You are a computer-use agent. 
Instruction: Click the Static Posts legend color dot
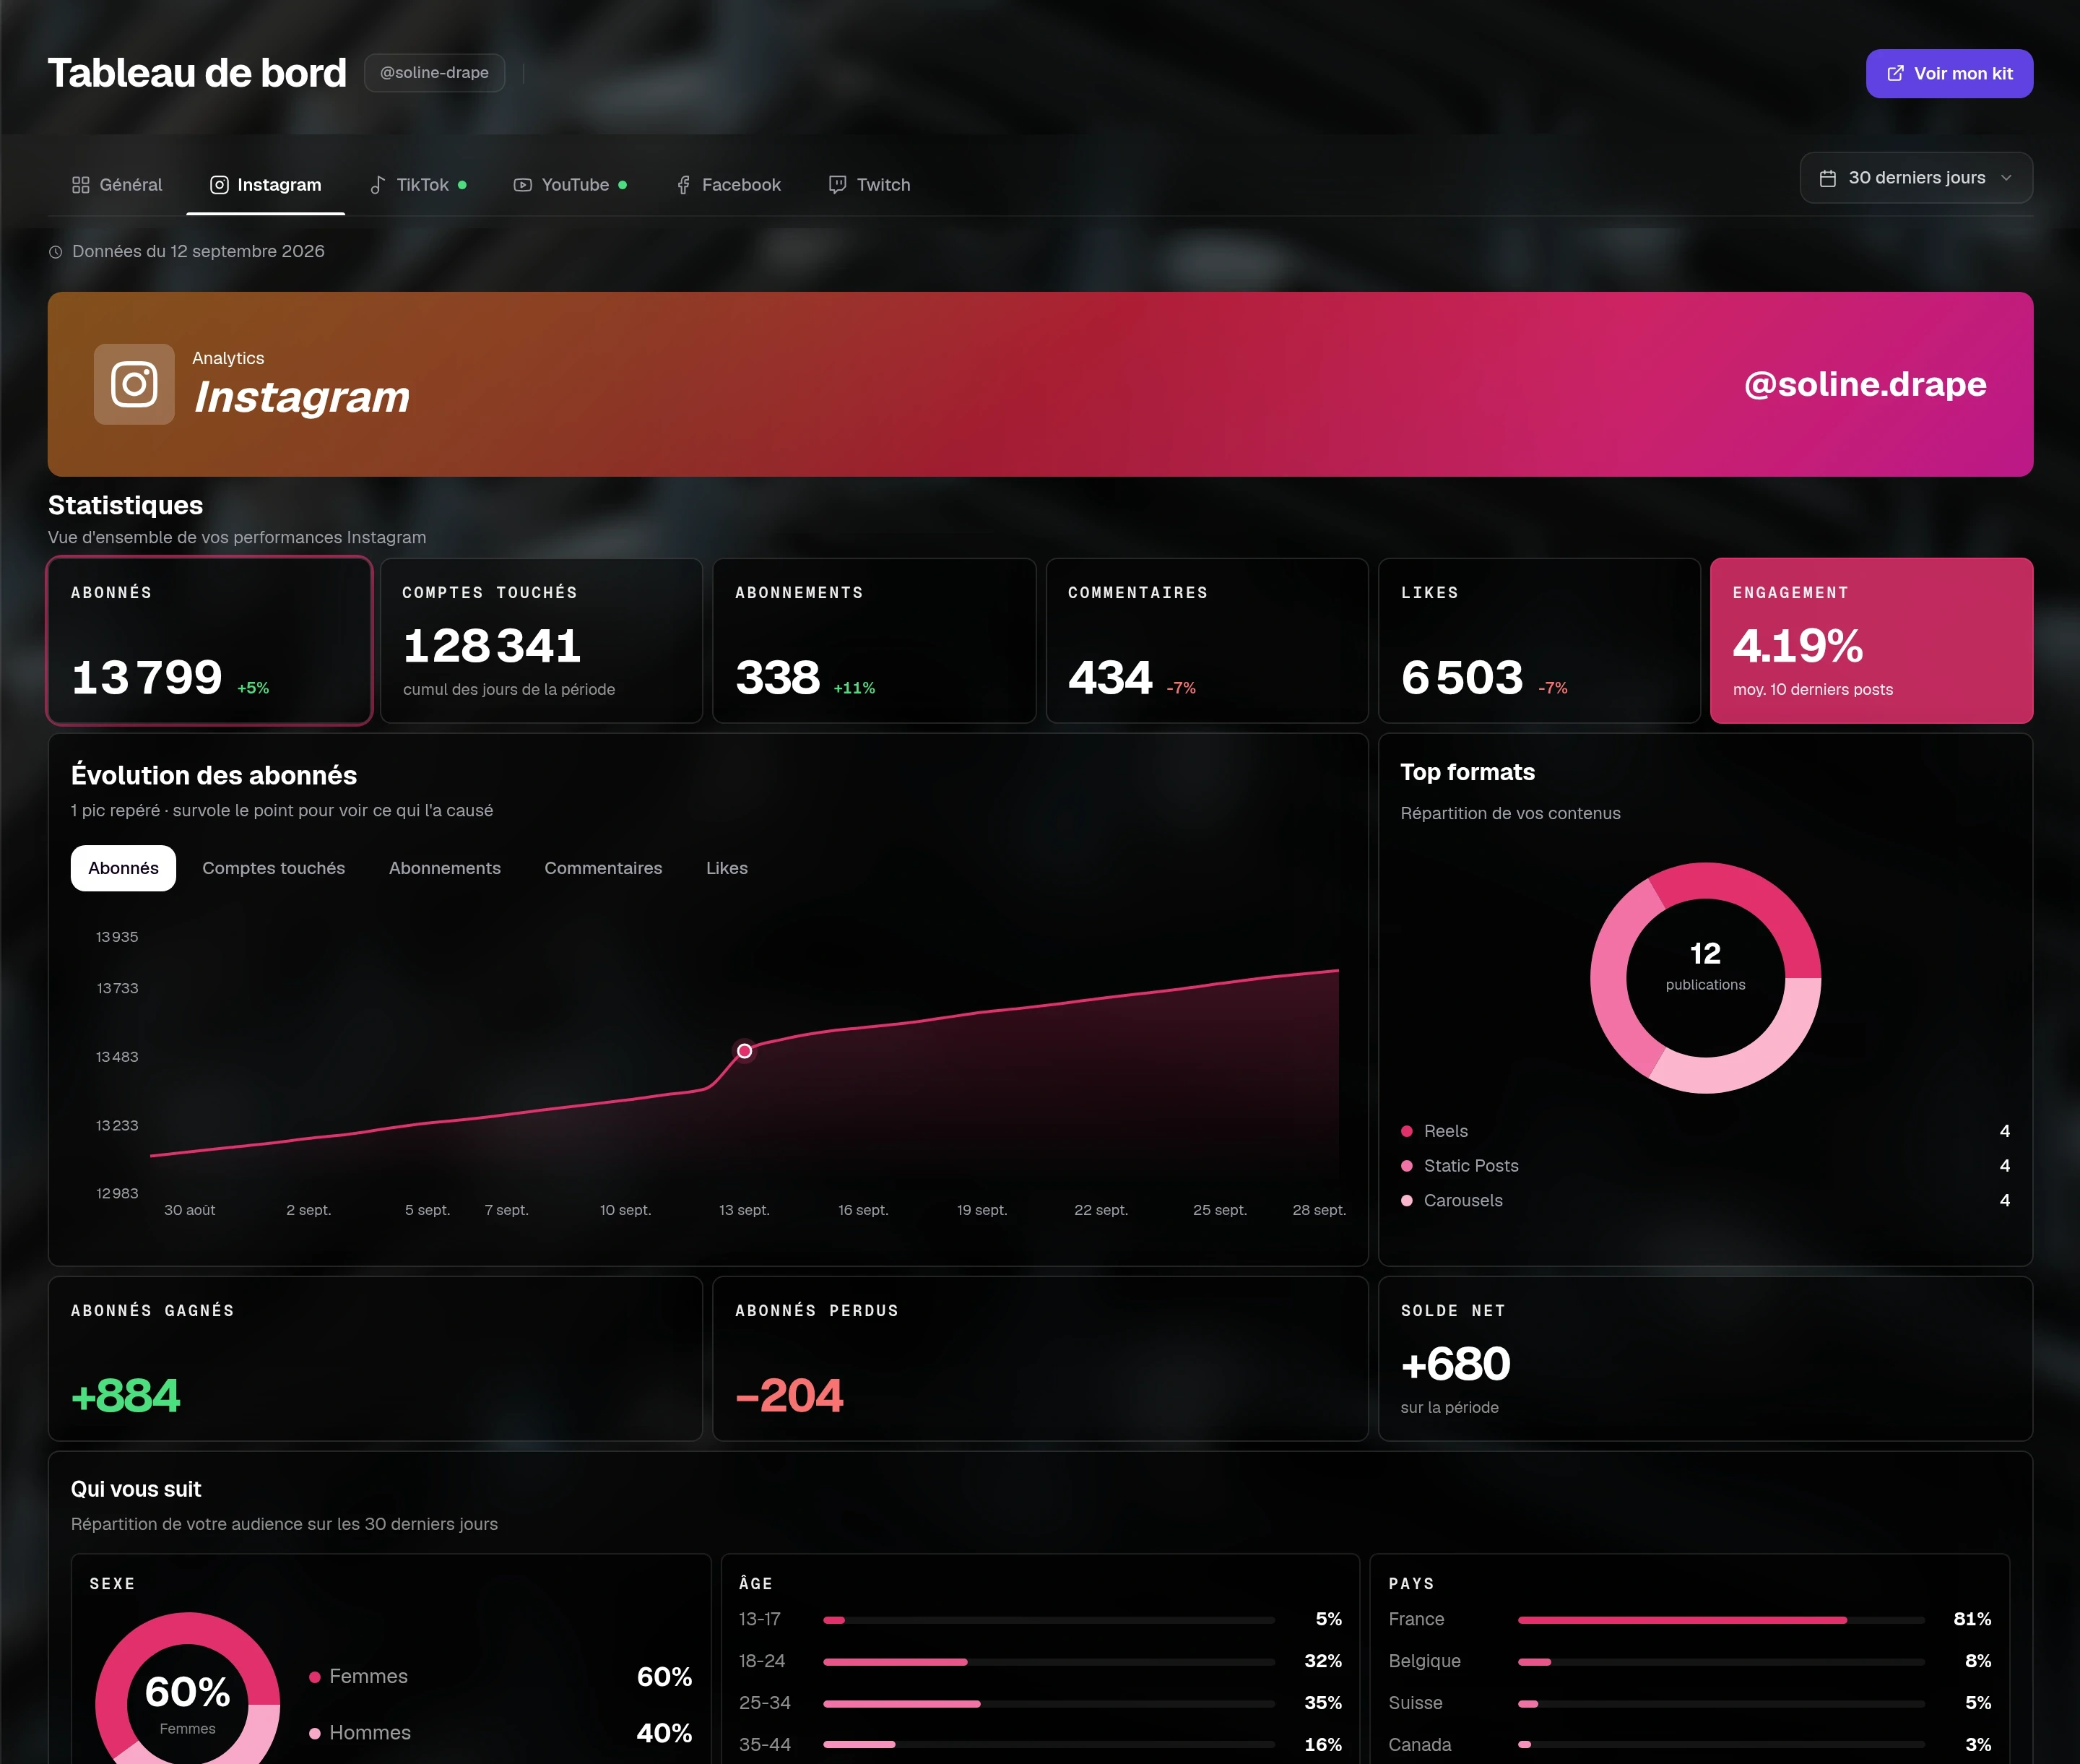tap(1407, 1166)
